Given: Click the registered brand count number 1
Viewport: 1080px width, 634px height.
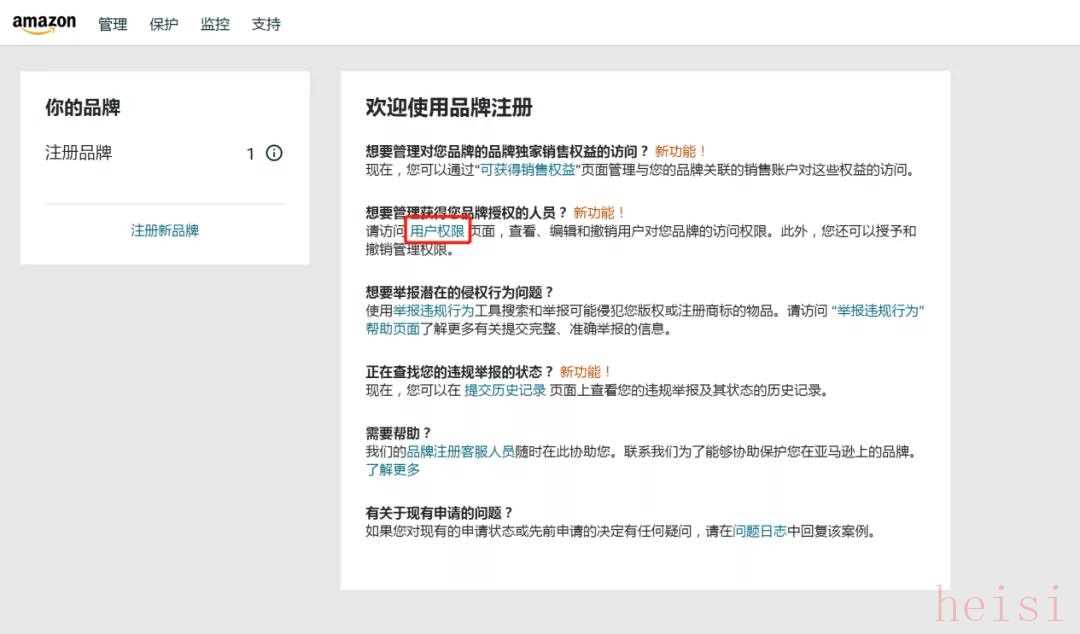Looking at the screenshot, I should click(x=251, y=154).
